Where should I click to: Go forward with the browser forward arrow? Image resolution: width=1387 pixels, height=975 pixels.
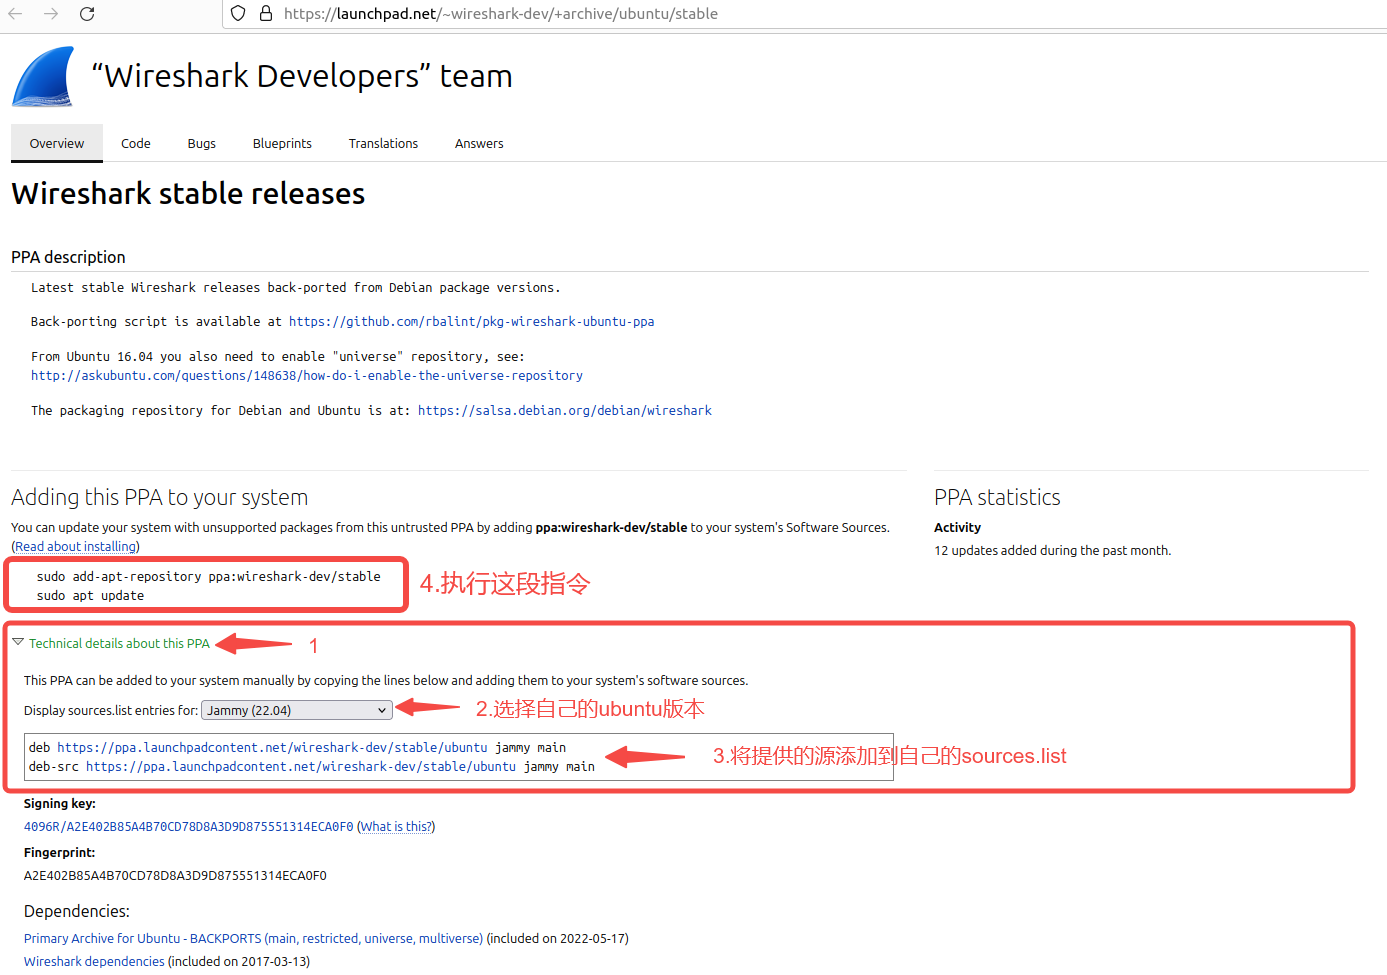[51, 14]
